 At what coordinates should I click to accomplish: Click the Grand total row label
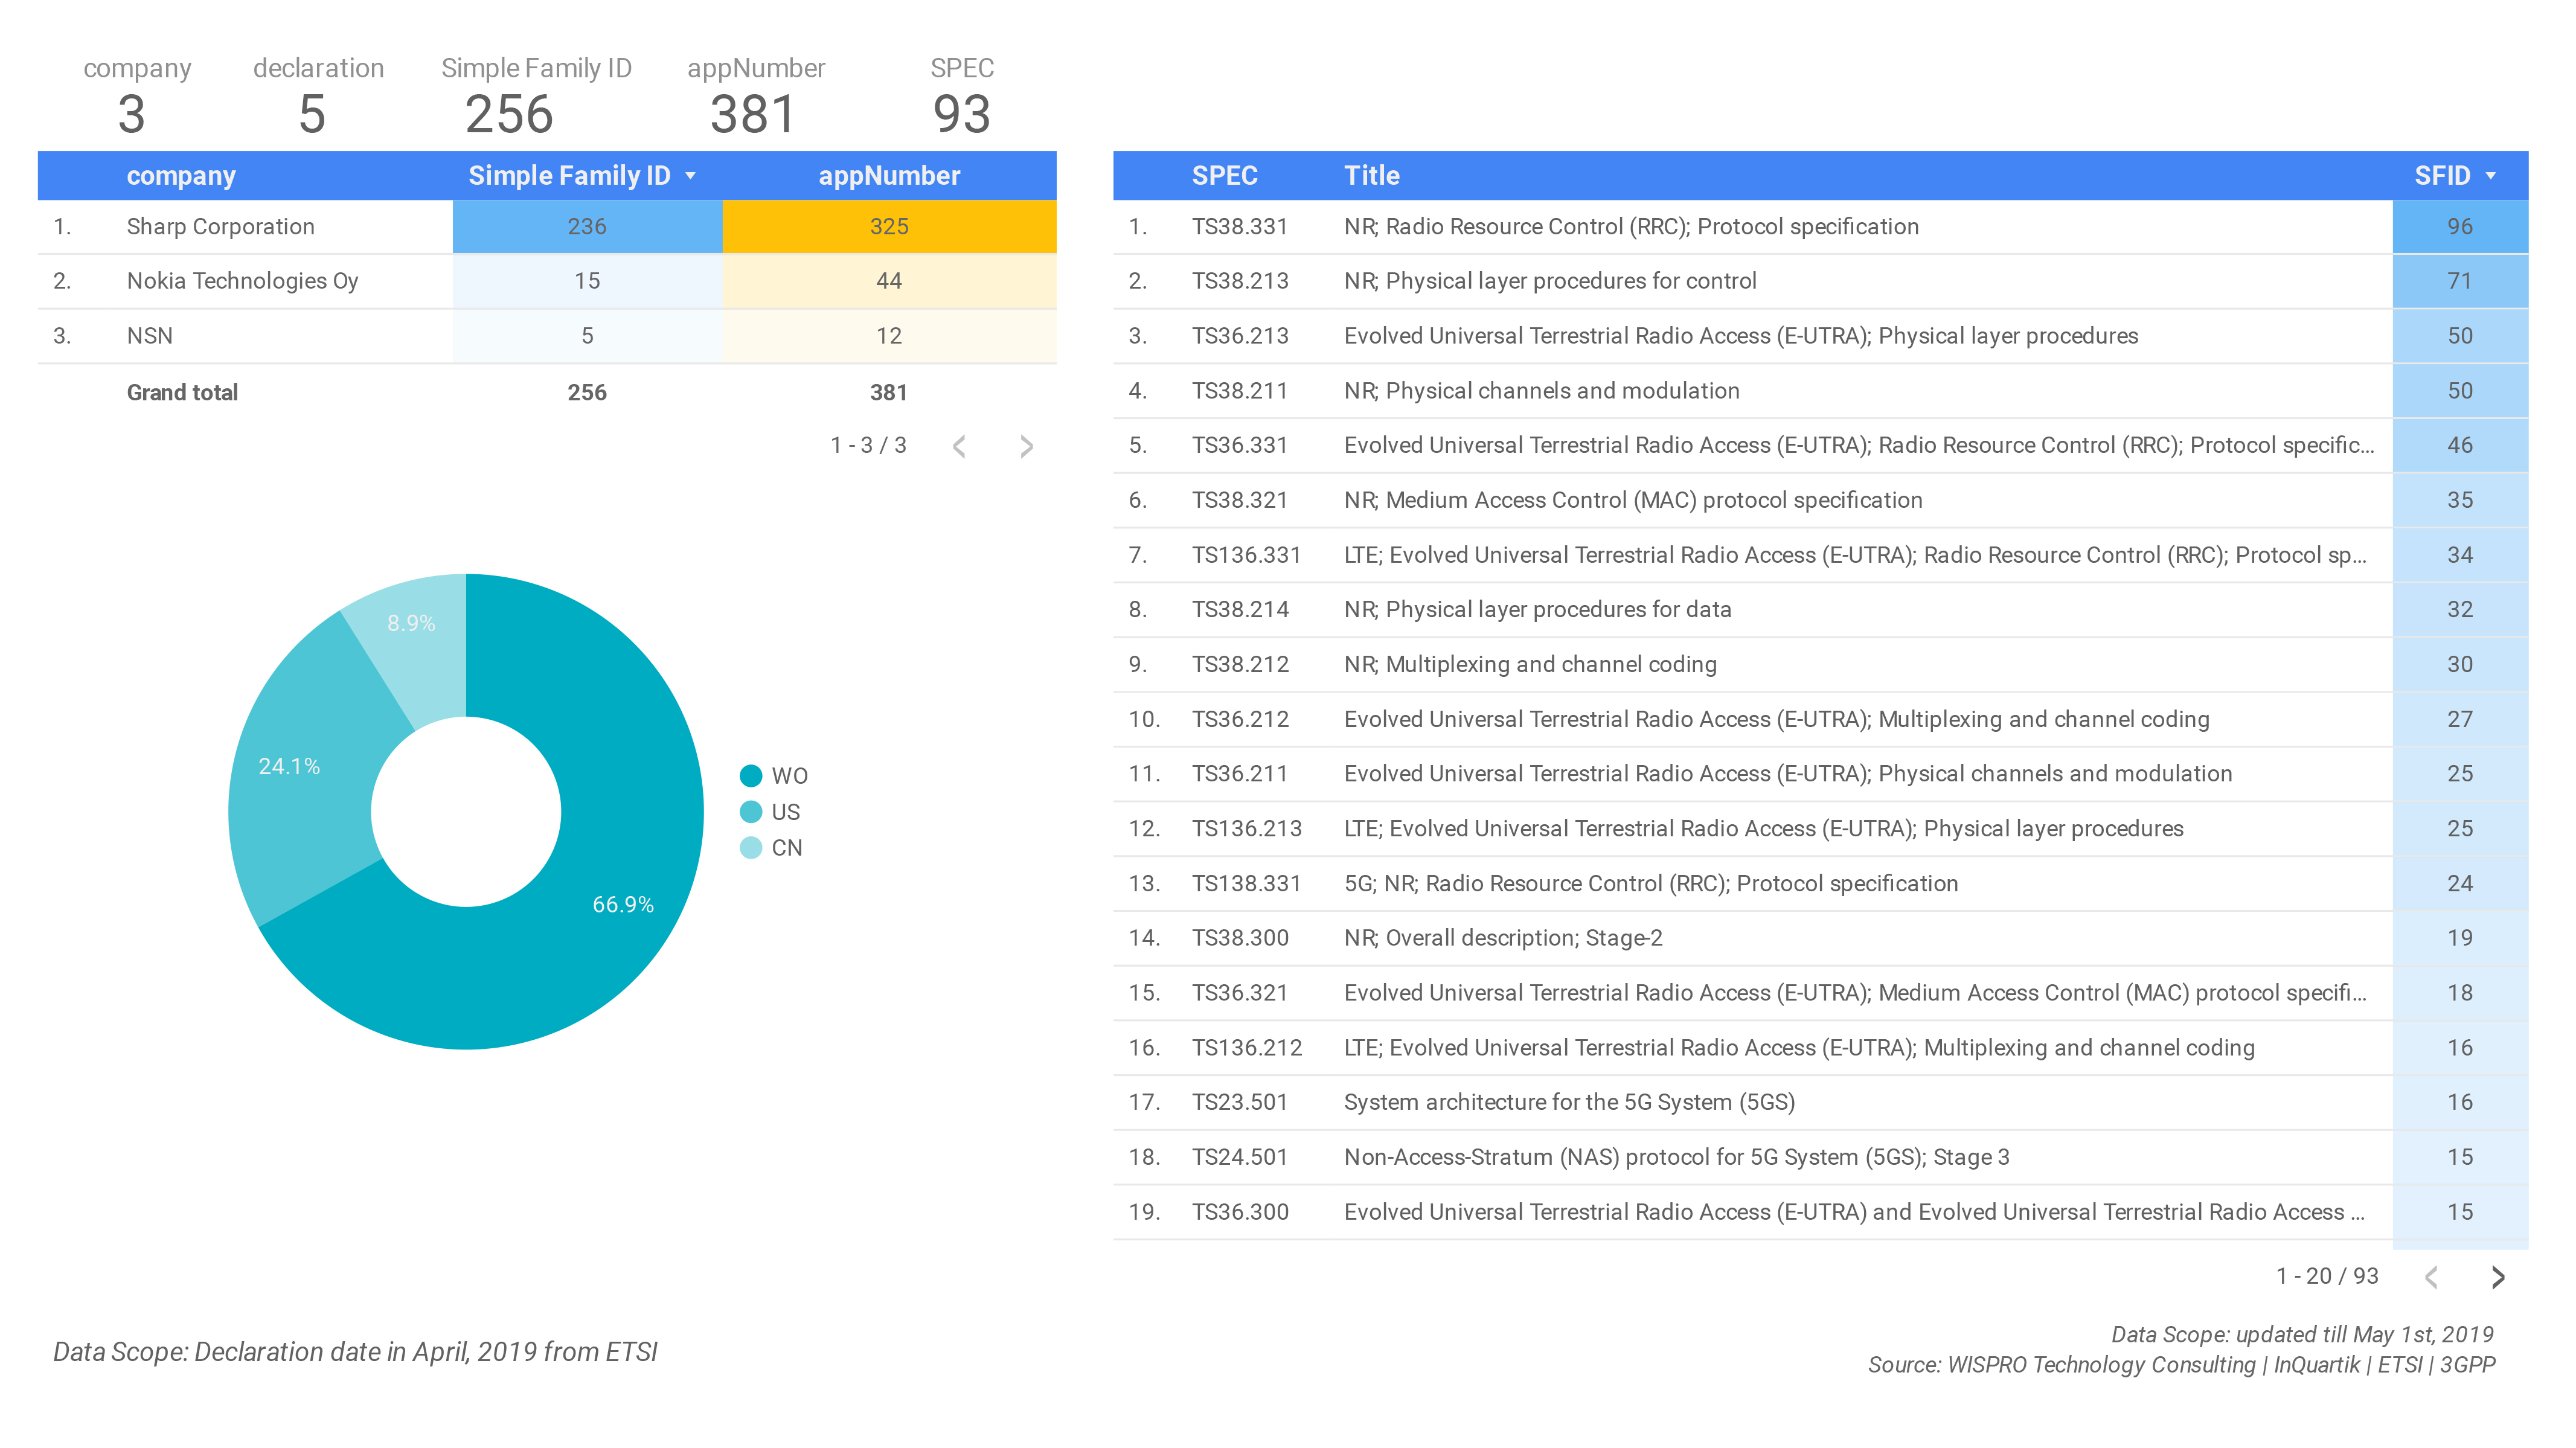182,393
